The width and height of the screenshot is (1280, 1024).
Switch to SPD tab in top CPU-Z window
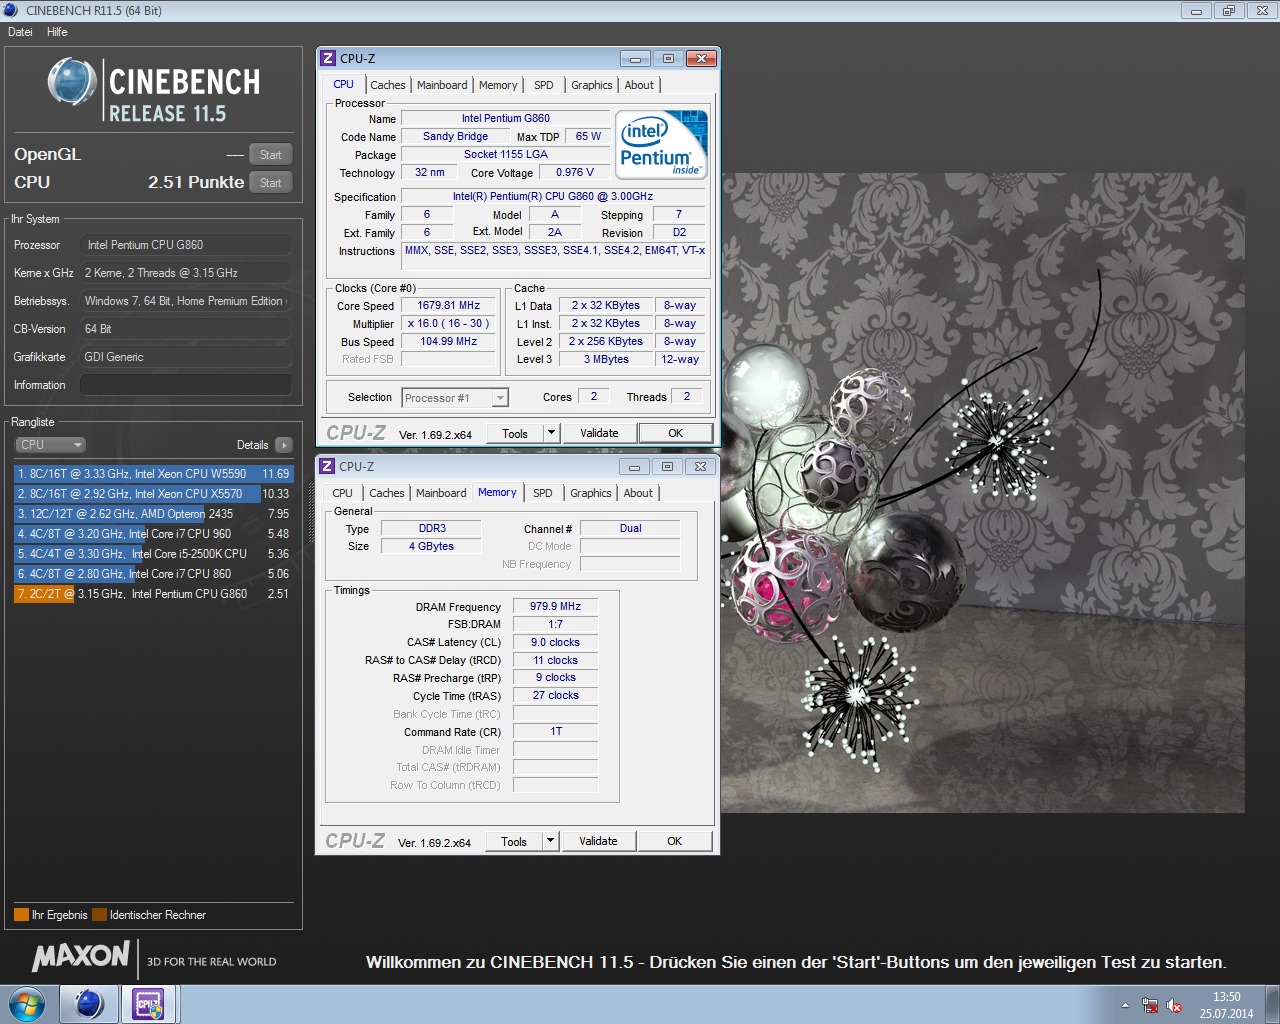pos(544,85)
